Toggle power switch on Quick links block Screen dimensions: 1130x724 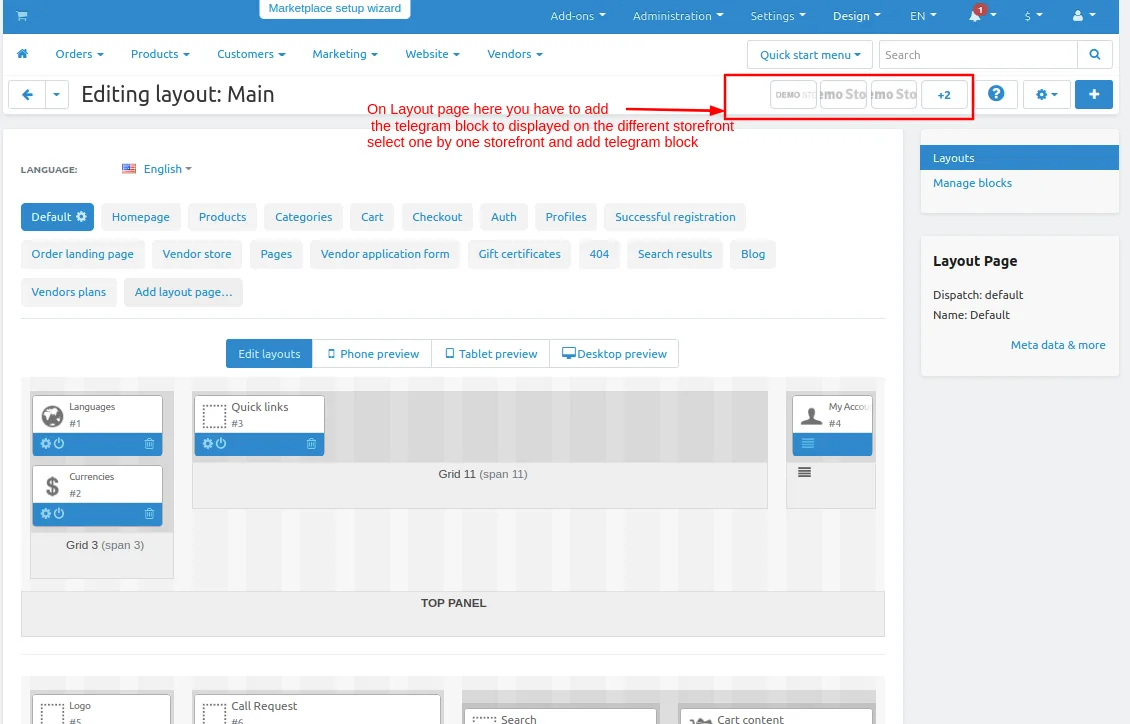[x=221, y=444]
